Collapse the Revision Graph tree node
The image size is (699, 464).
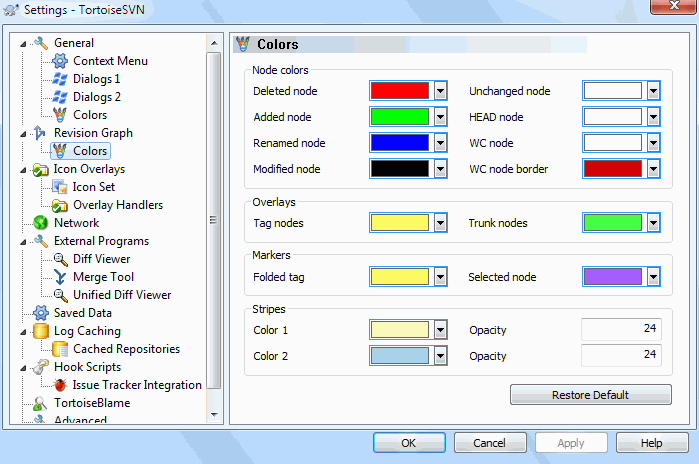pos(23,134)
